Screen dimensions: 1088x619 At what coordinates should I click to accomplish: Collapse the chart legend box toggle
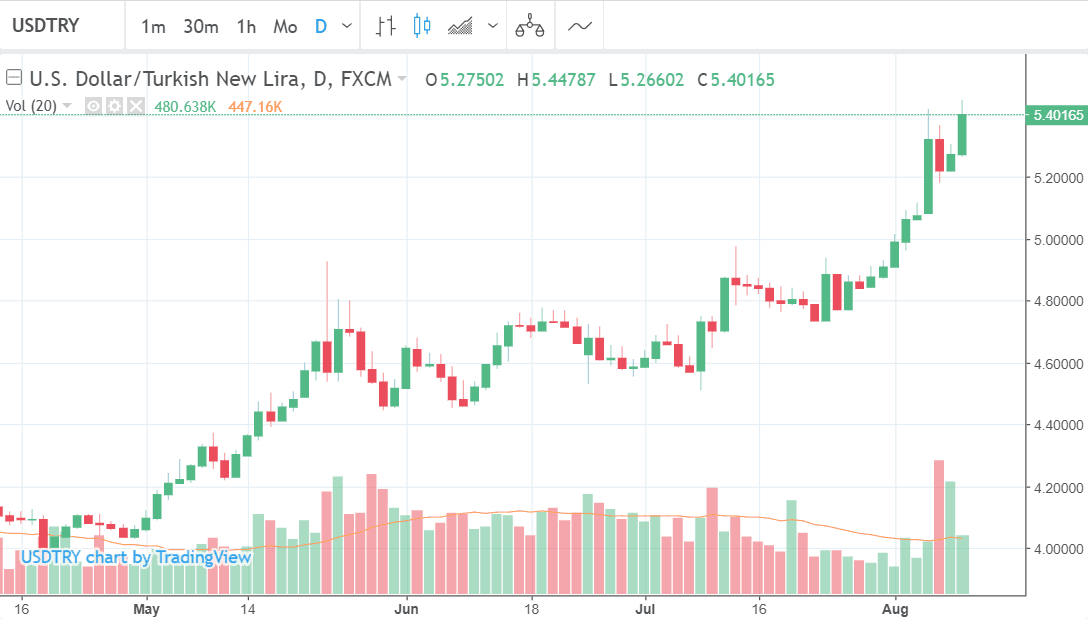(14, 79)
